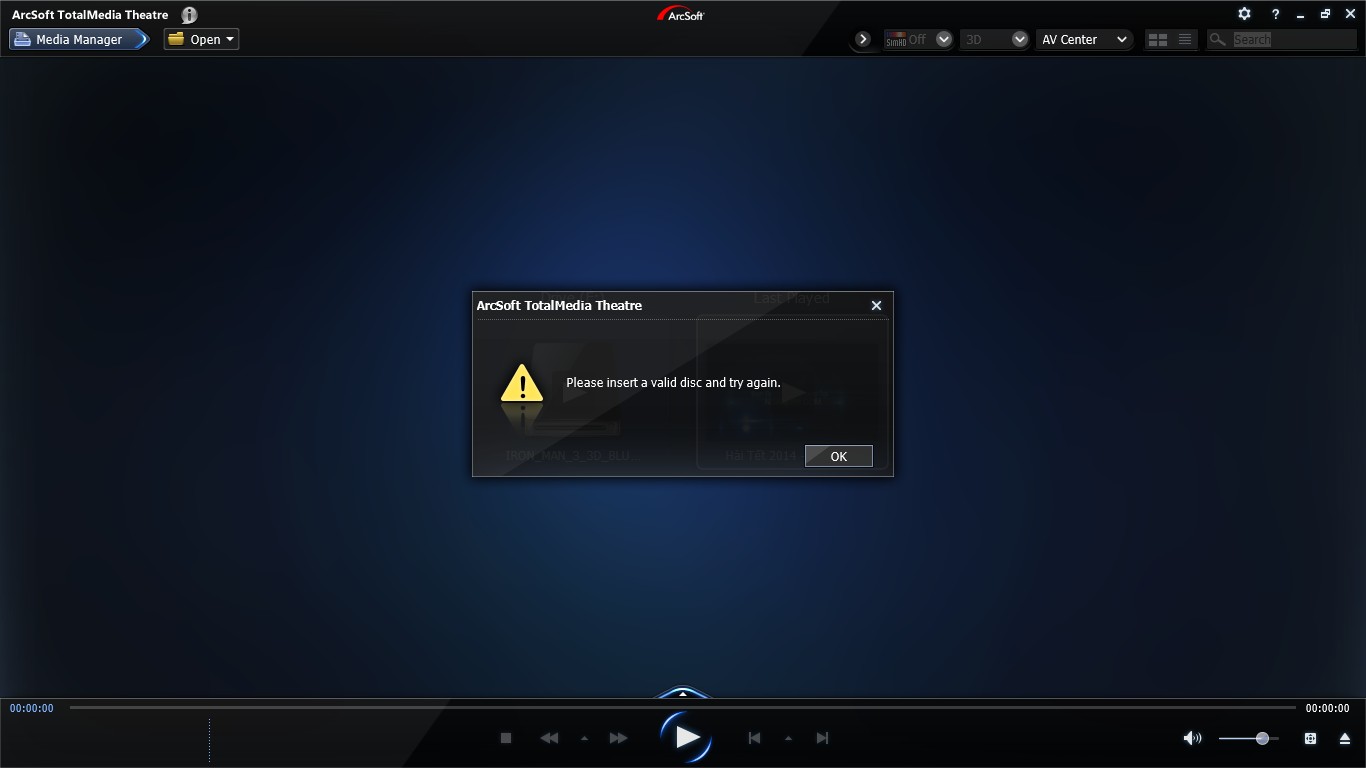Toggle full screen mode icon
This screenshot has height=768, width=1366.
click(1310, 738)
